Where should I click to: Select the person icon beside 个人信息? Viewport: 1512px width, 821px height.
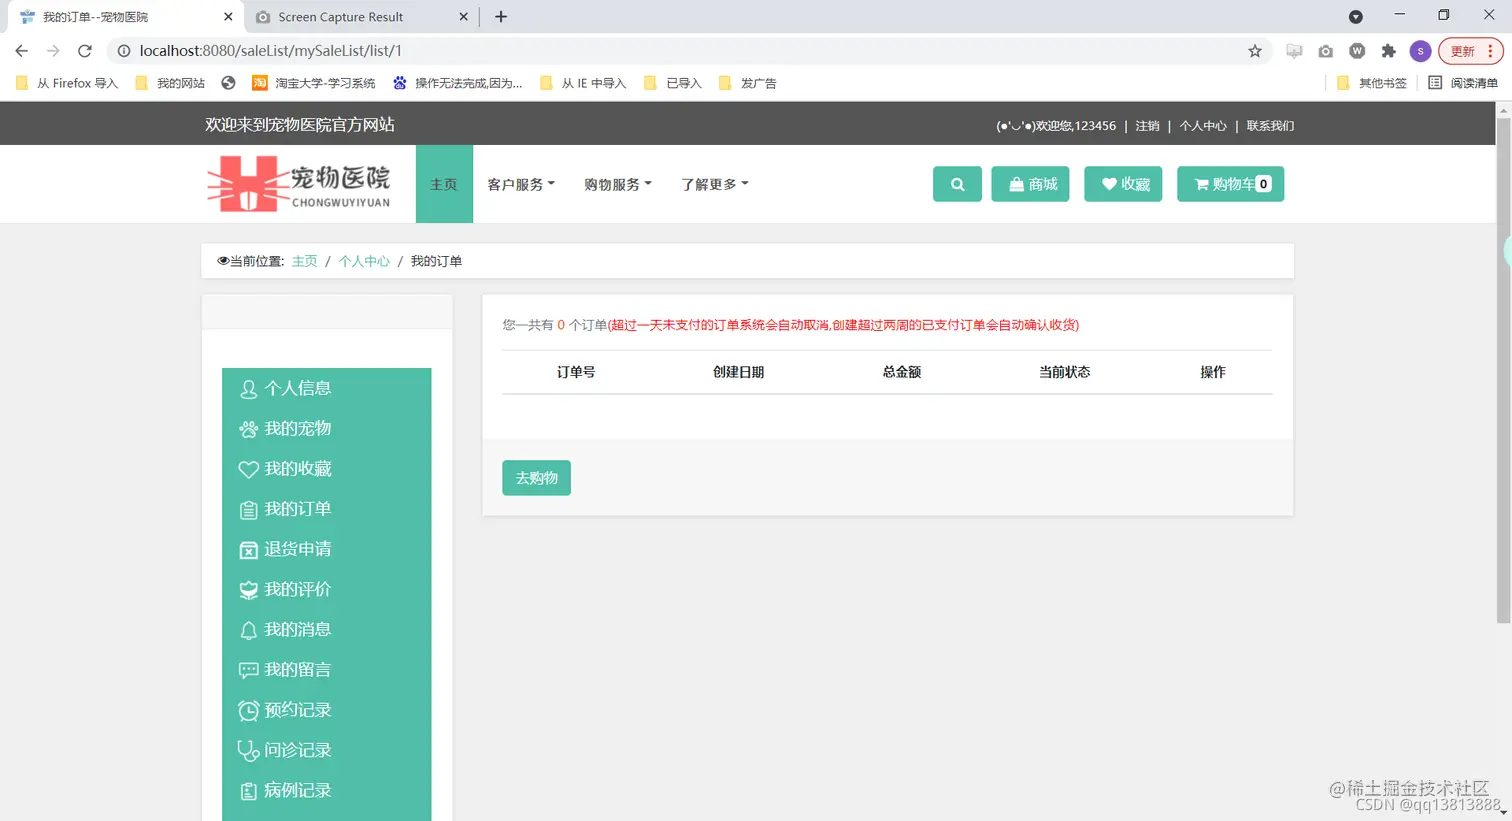[248, 389]
